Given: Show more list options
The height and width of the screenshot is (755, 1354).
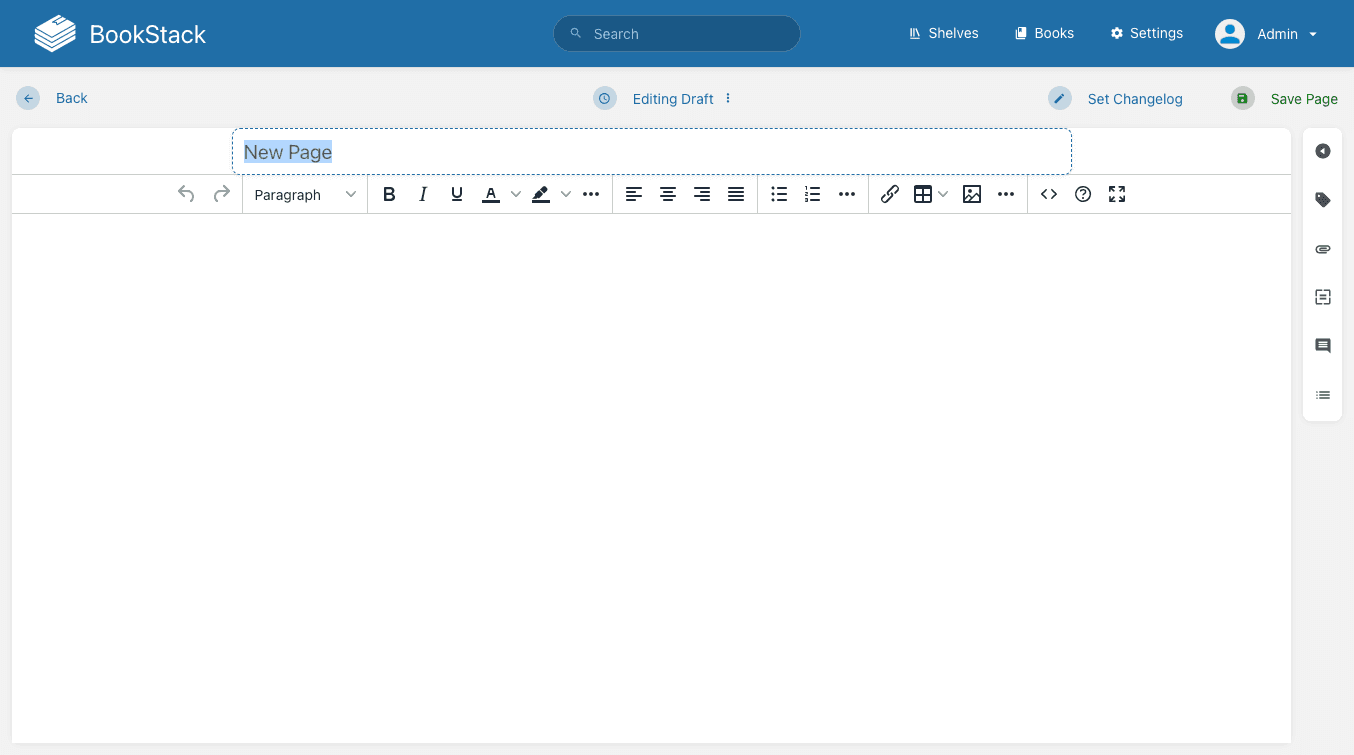Looking at the screenshot, I should 847,194.
